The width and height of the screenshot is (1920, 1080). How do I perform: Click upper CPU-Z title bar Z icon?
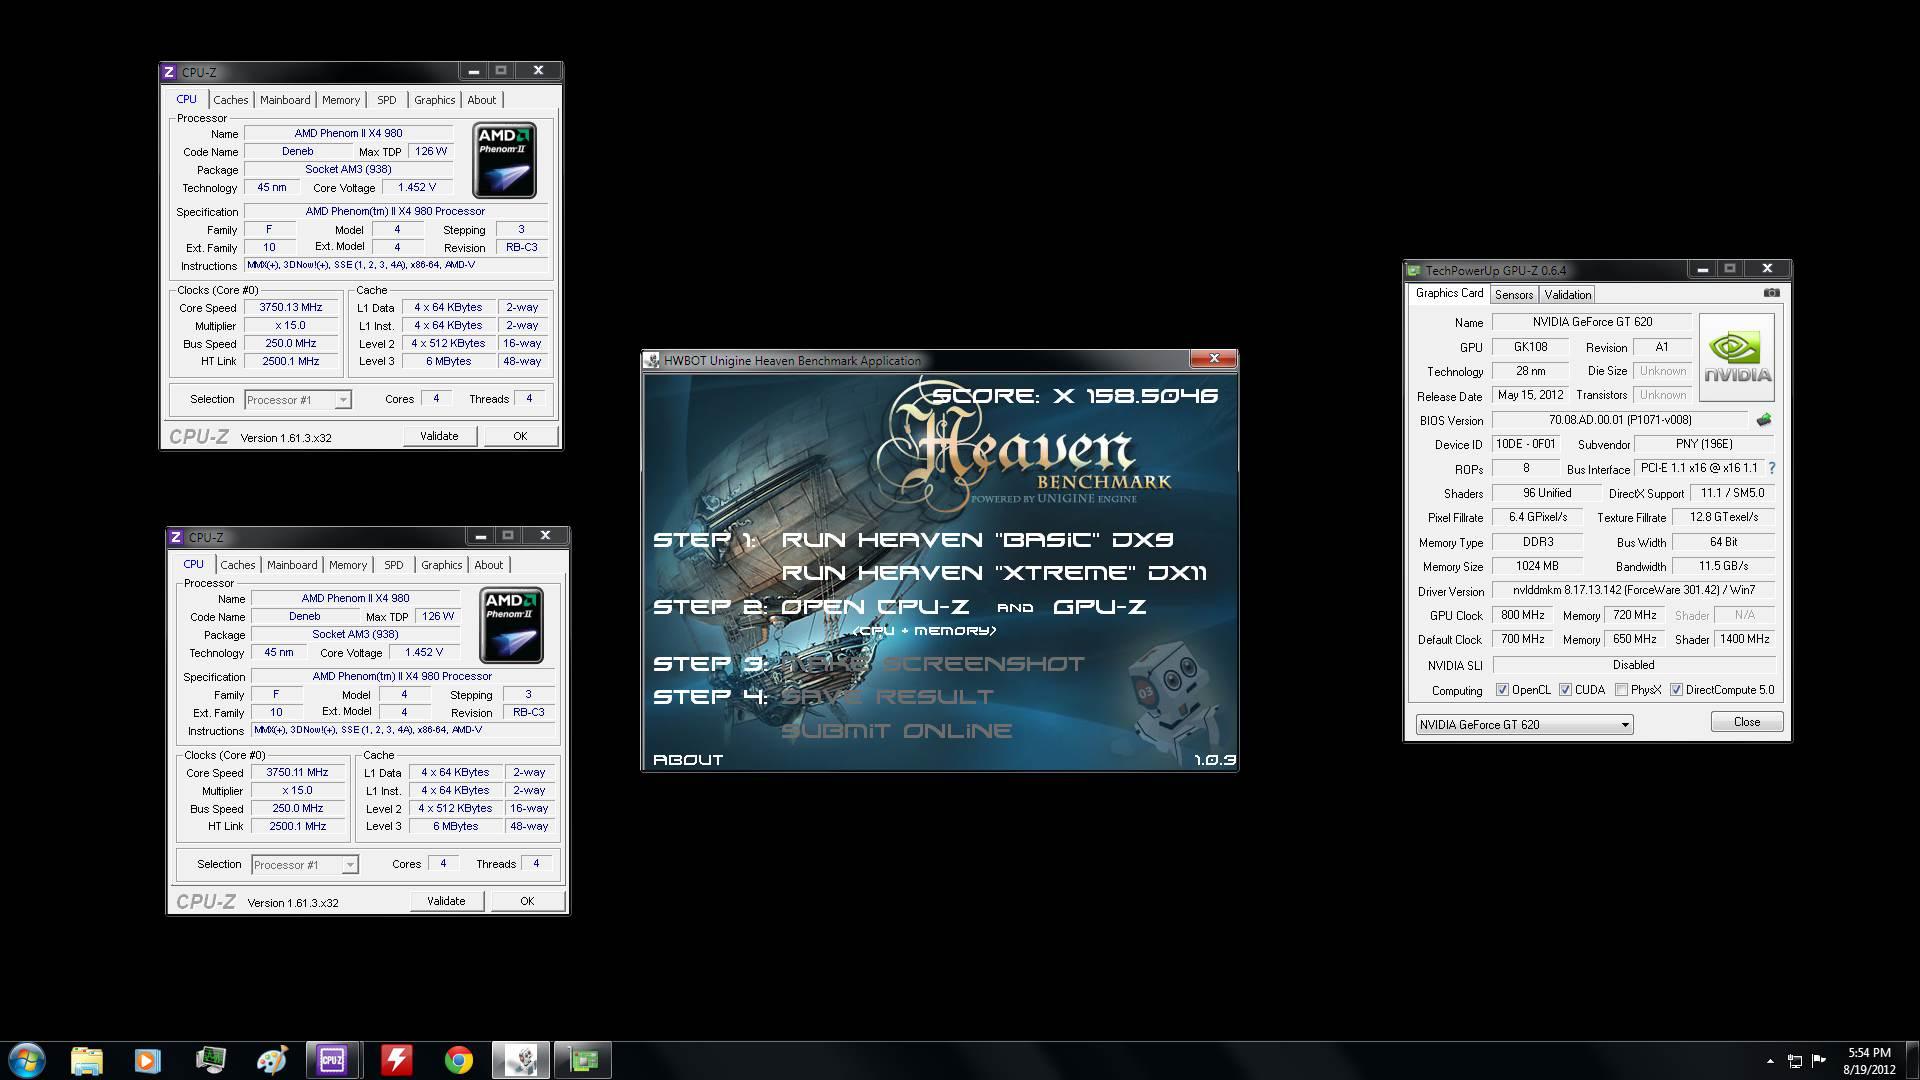tap(169, 72)
